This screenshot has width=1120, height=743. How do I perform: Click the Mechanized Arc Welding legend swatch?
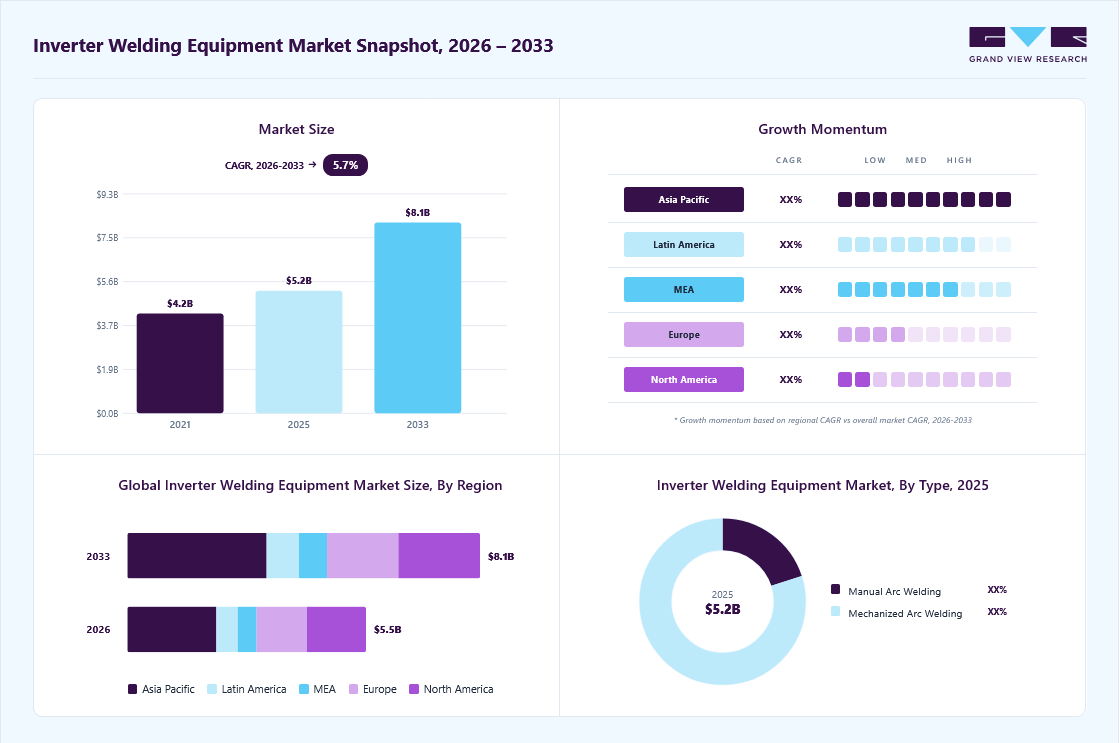tap(835, 612)
